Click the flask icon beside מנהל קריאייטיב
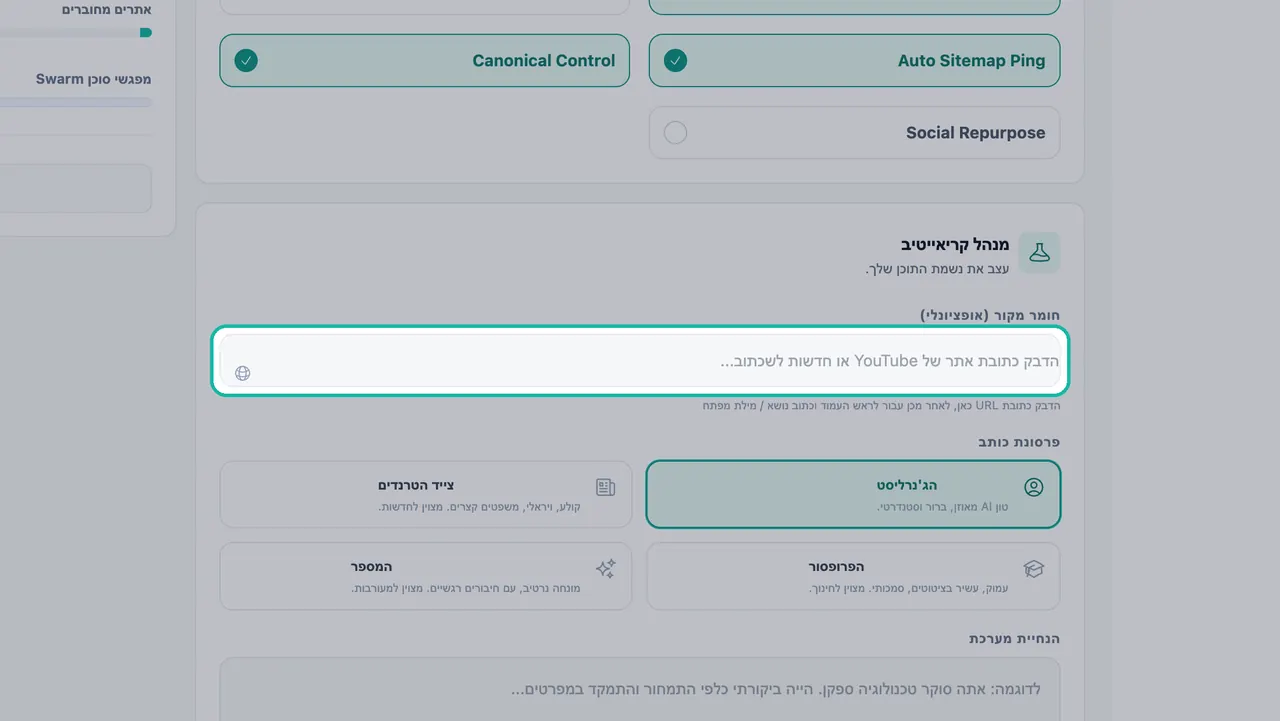The width and height of the screenshot is (1280, 721). coord(1040,253)
